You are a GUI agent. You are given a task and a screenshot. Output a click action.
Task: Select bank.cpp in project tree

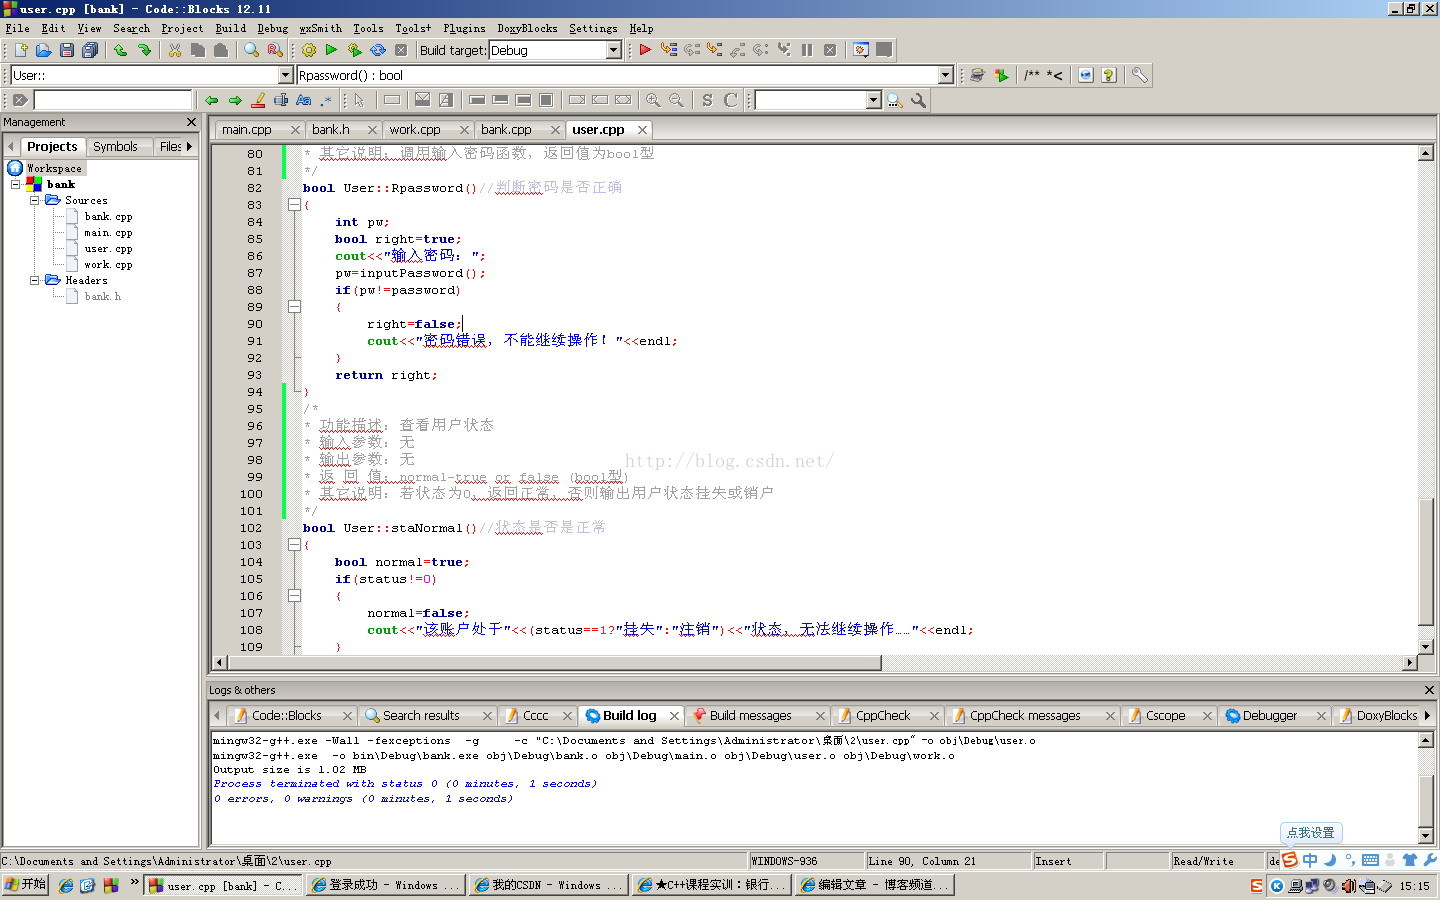pos(108,216)
